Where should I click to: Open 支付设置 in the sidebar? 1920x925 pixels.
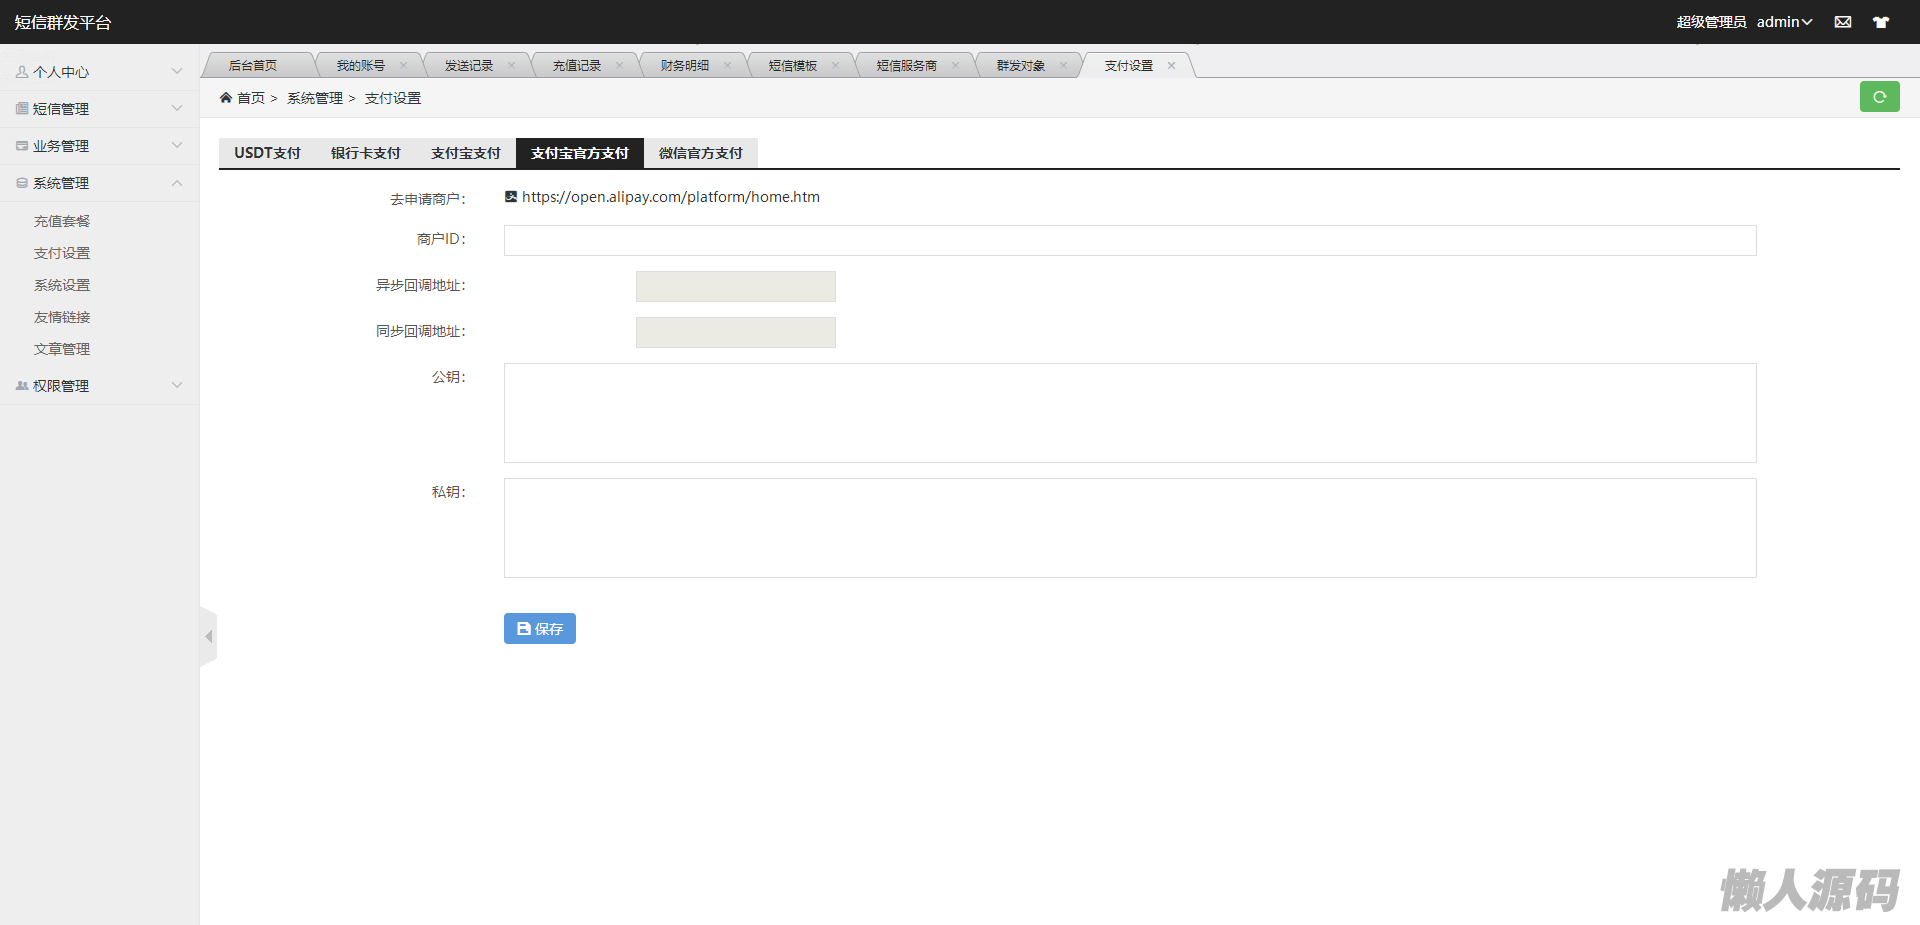pos(62,253)
